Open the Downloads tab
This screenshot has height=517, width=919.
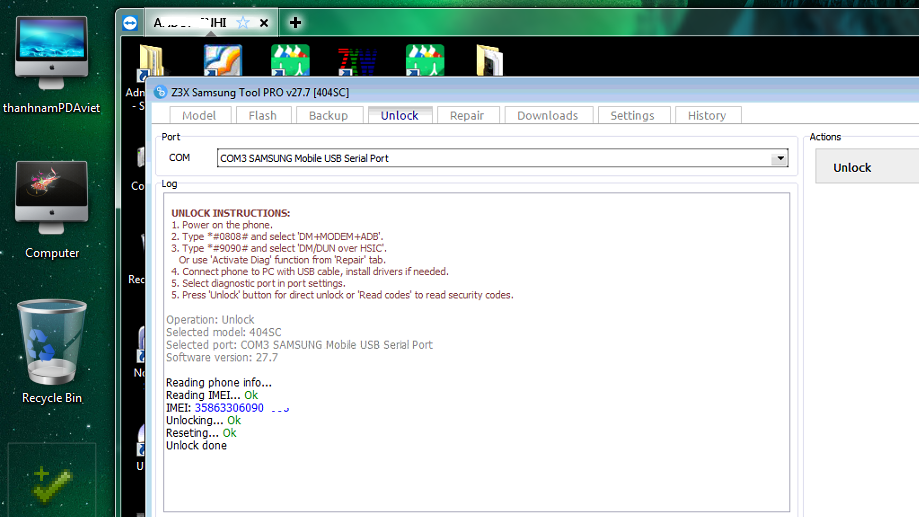[547, 115]
